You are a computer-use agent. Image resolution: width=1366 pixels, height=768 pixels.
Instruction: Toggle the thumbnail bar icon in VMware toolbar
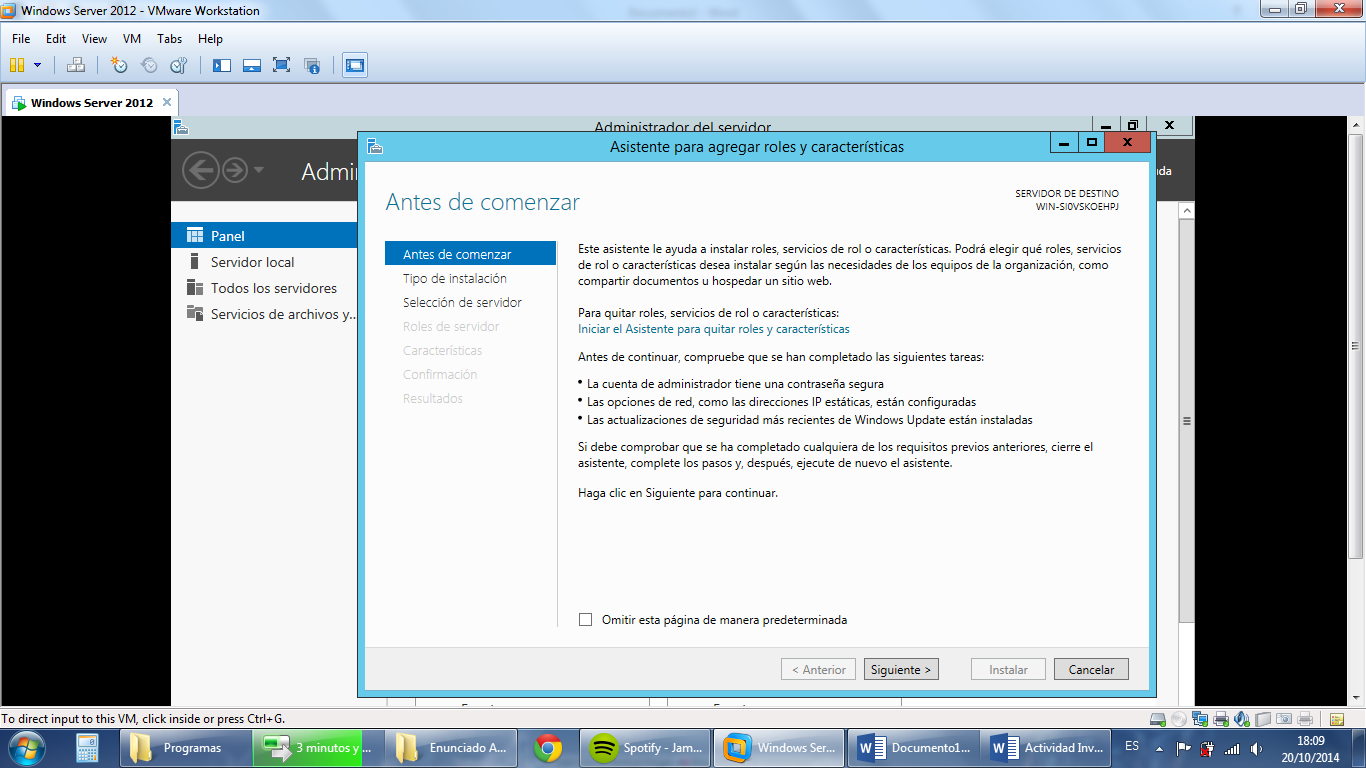[x=252, y=65]
